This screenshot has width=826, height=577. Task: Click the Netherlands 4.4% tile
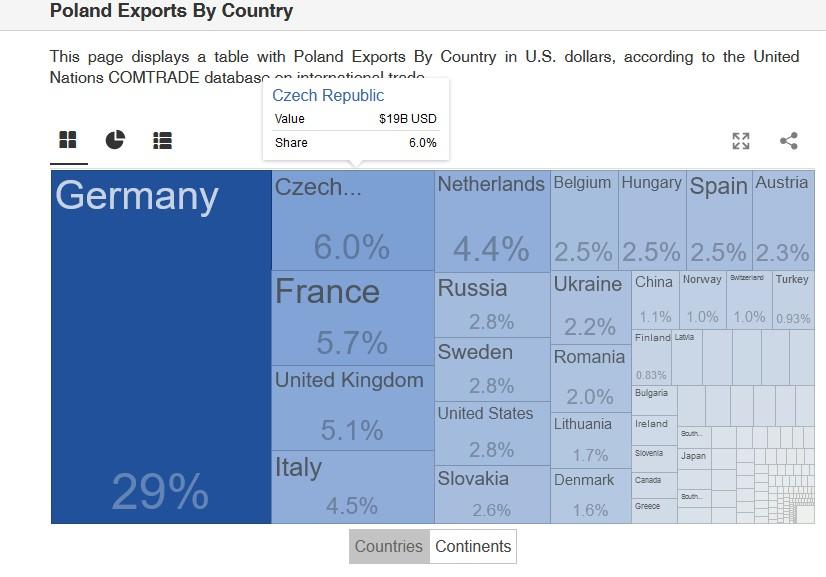tap(493, 221)
